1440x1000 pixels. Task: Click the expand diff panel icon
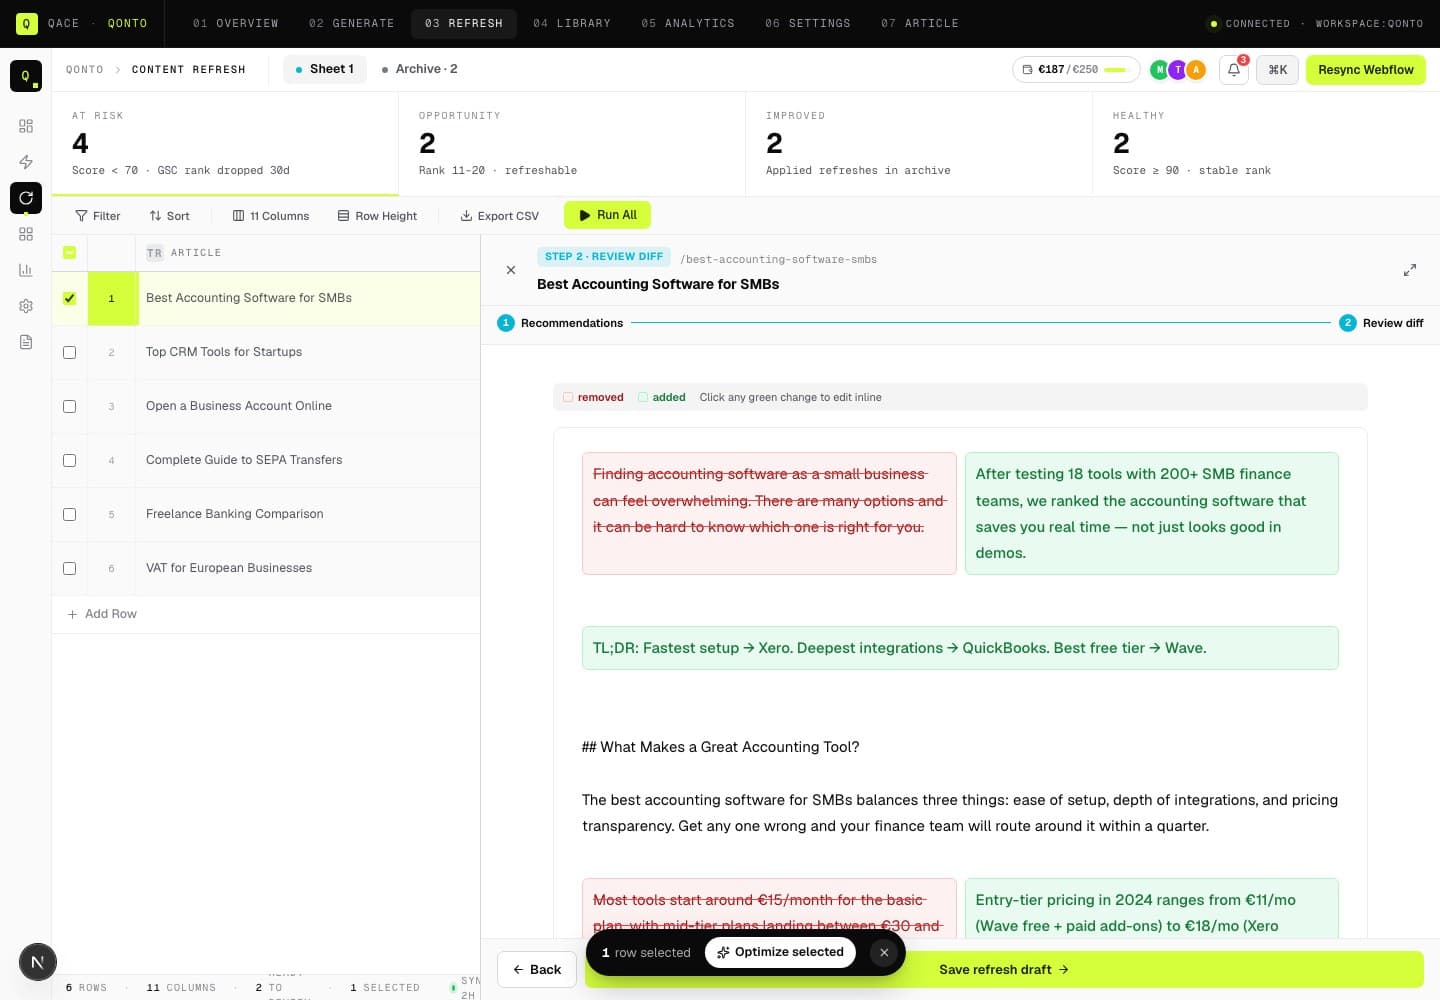pos(1410,270)
